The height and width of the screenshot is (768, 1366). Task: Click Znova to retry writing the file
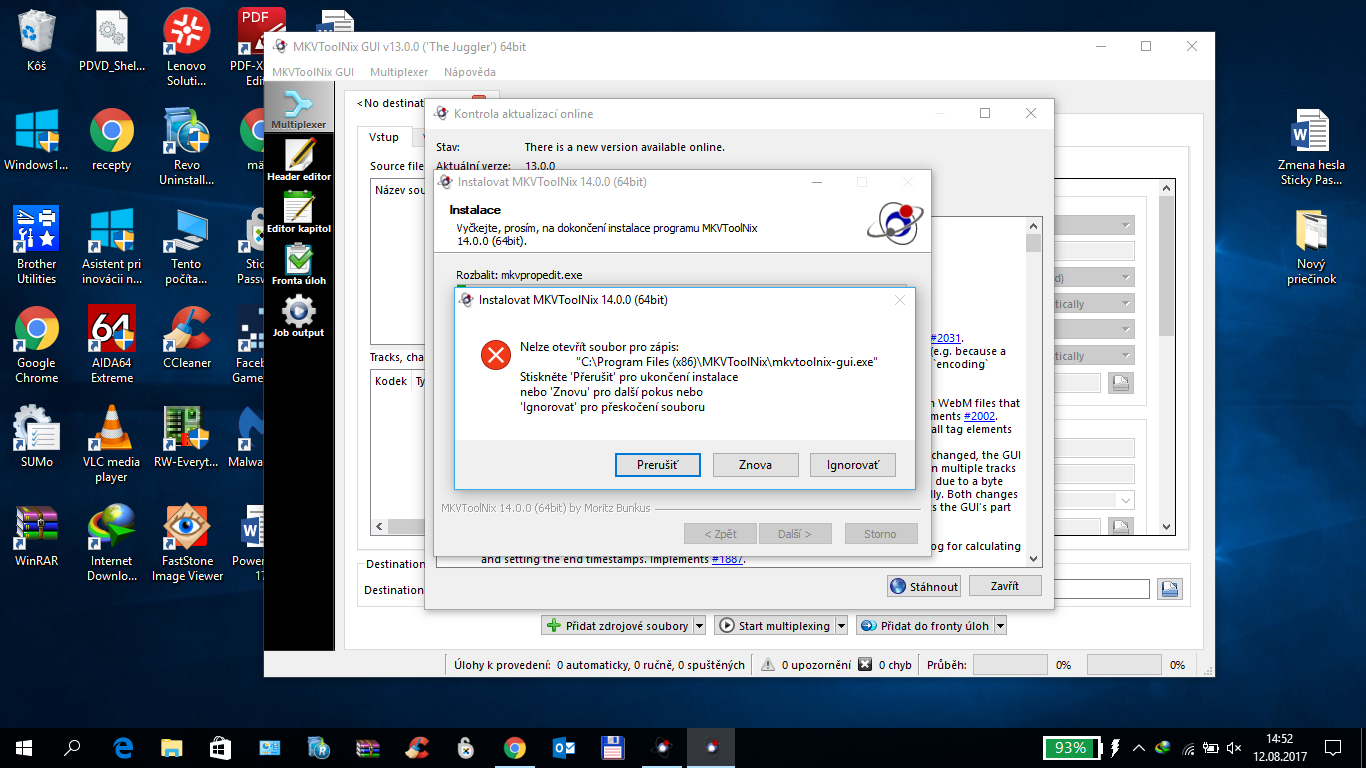[x=755, y=465]
